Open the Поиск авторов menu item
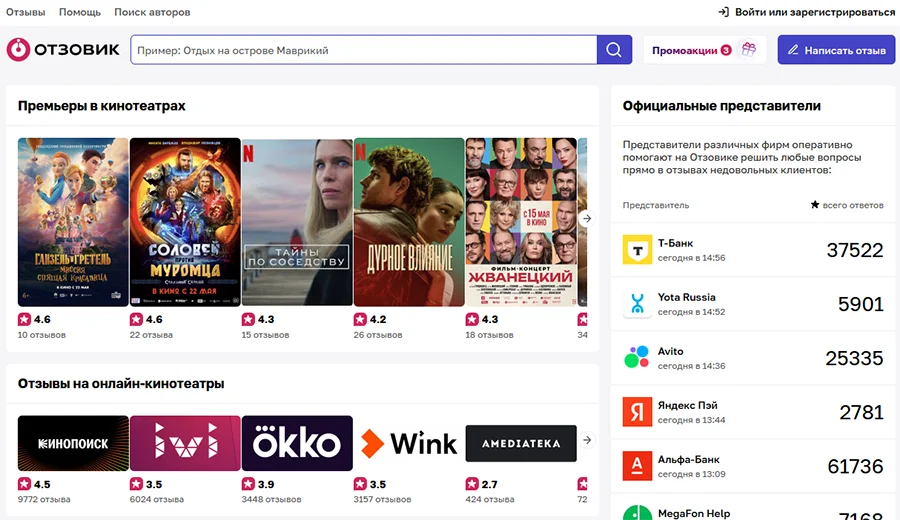The image size is (900, 520). coord(152,12)
